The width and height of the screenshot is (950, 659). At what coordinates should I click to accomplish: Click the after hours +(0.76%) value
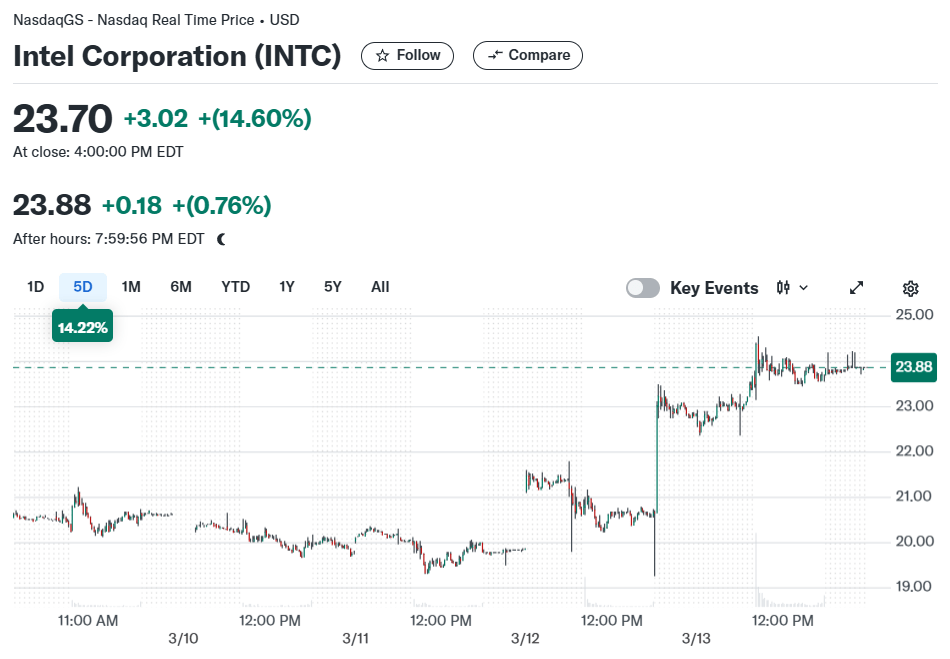[222, 206]
